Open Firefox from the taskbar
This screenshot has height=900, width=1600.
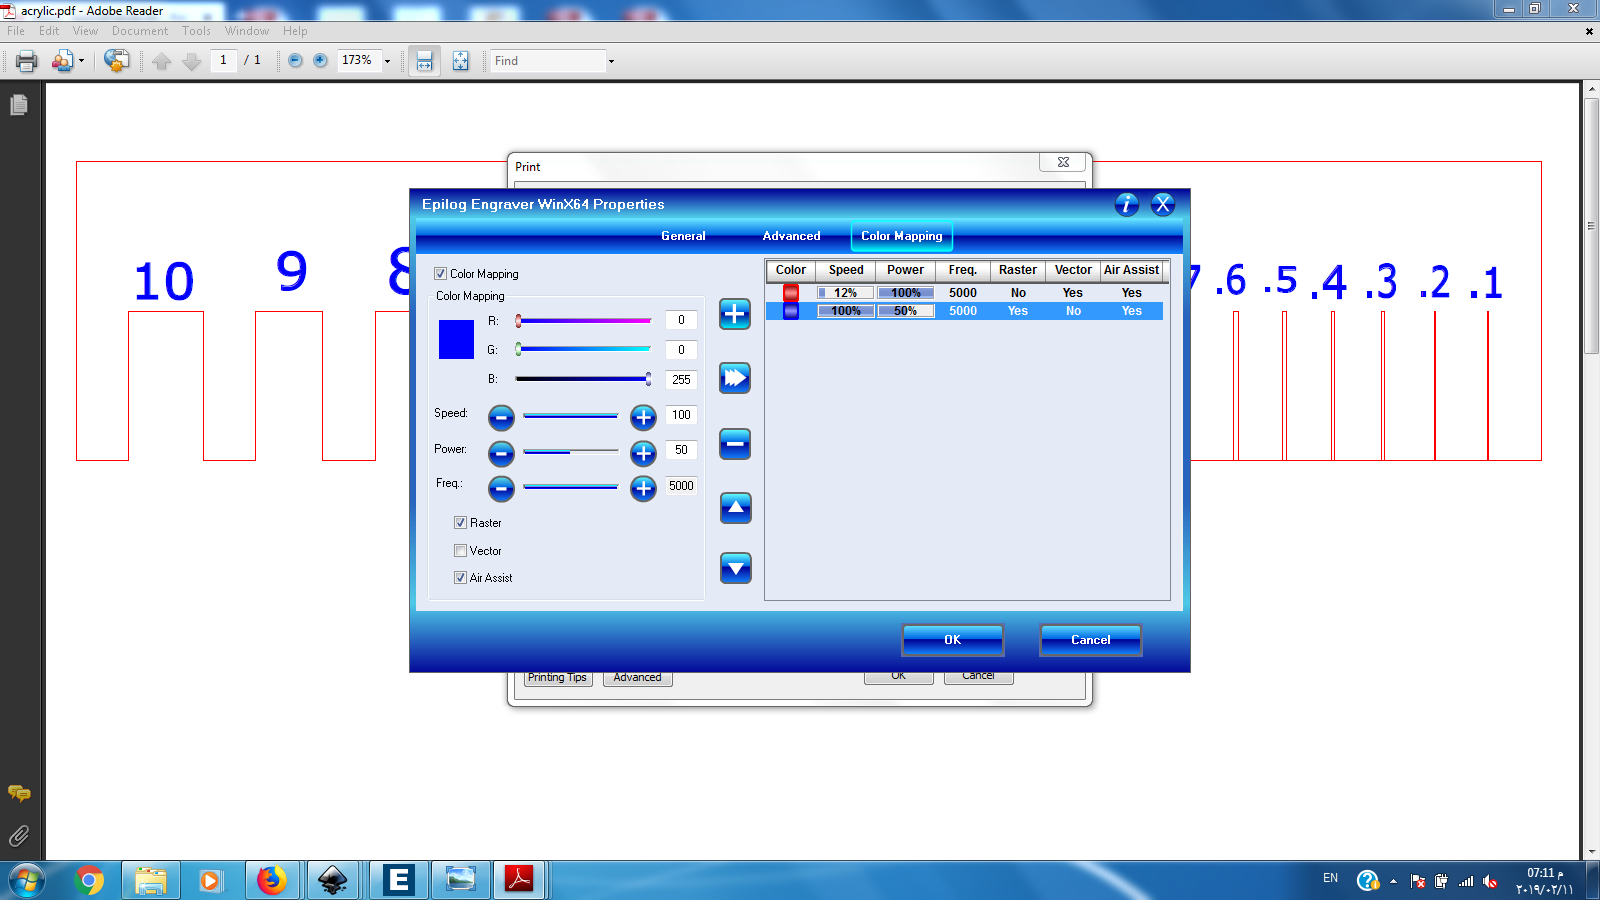272,880
